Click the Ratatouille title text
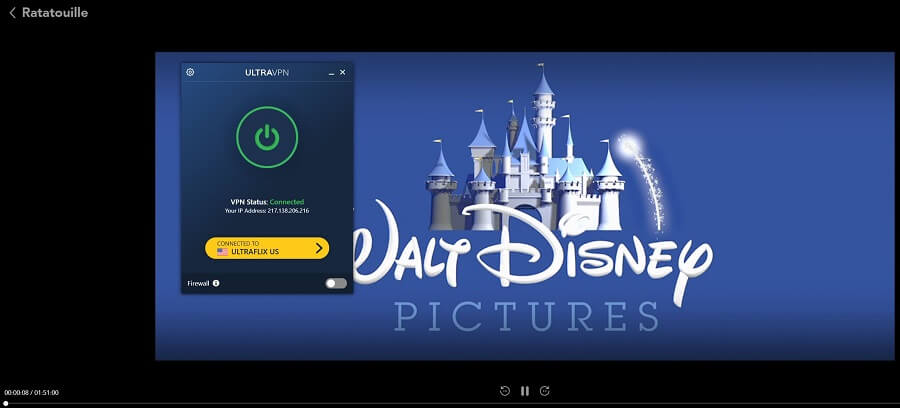Viewport: 900px width, 408px height. [55, 13]
